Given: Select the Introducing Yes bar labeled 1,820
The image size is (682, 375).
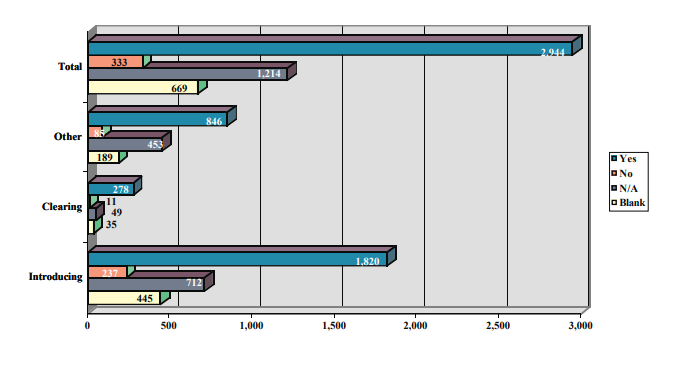Looking at the screenshot, I should pos(237,259).
